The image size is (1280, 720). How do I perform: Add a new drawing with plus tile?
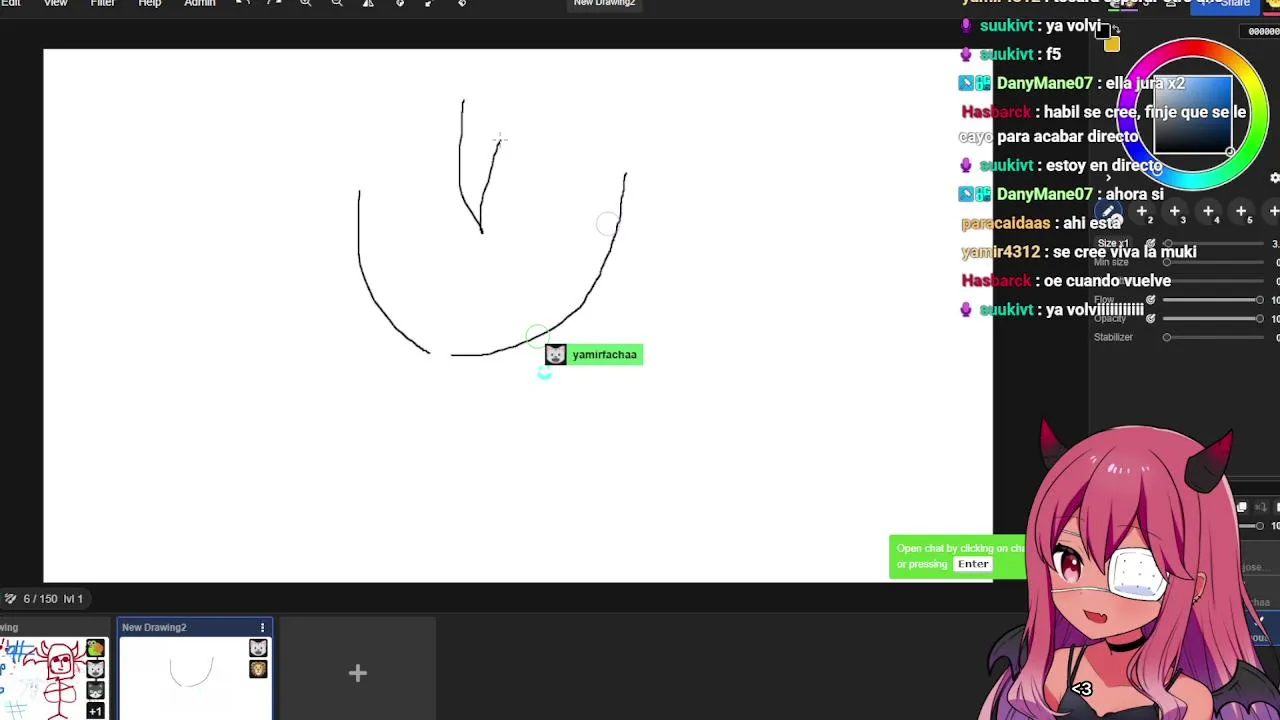tap(357, 674)
